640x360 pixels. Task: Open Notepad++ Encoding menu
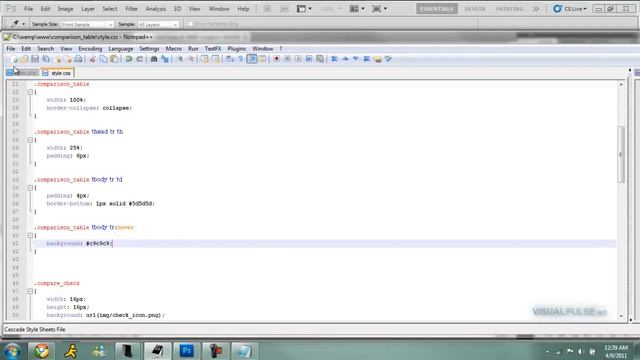[90, 49]
